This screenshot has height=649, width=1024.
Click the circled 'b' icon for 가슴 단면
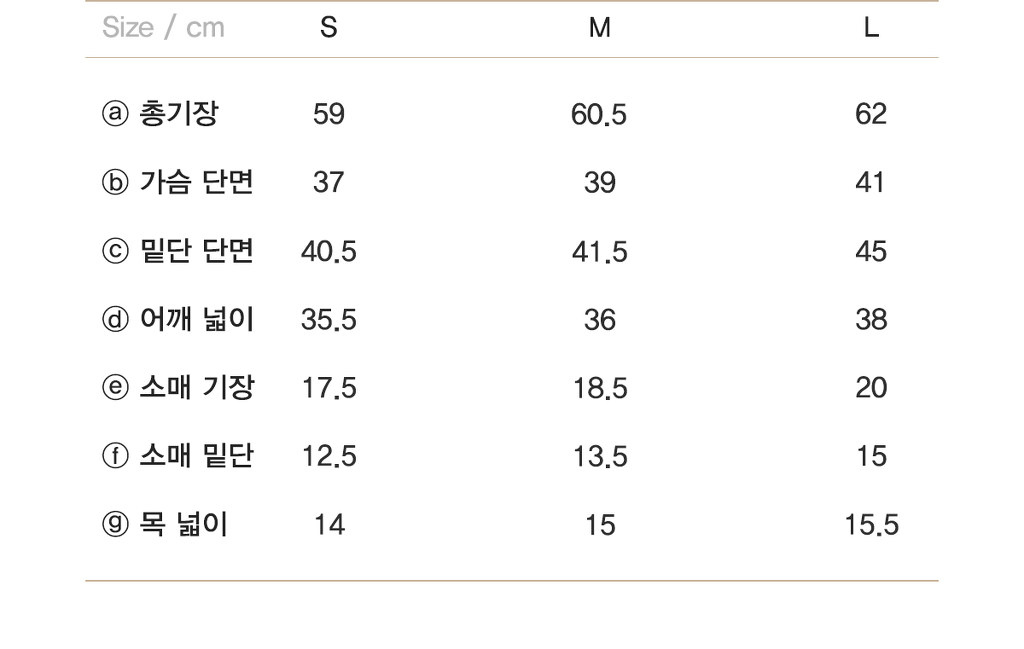[x=115, y=182]
